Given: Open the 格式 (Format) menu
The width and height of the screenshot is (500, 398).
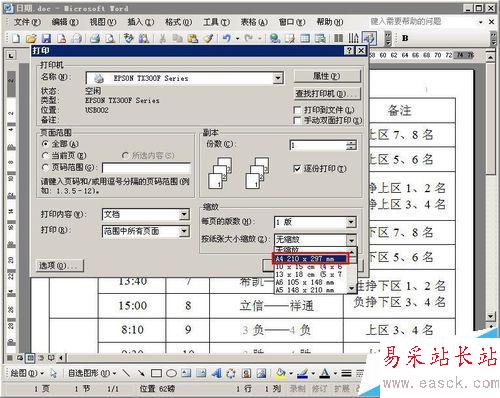Looking at the screenshot, I should click(178, 22).
